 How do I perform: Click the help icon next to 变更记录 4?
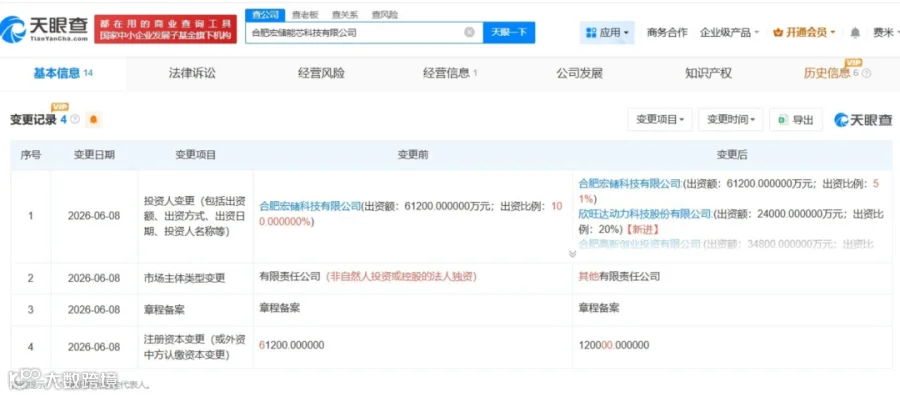(75, 119)
